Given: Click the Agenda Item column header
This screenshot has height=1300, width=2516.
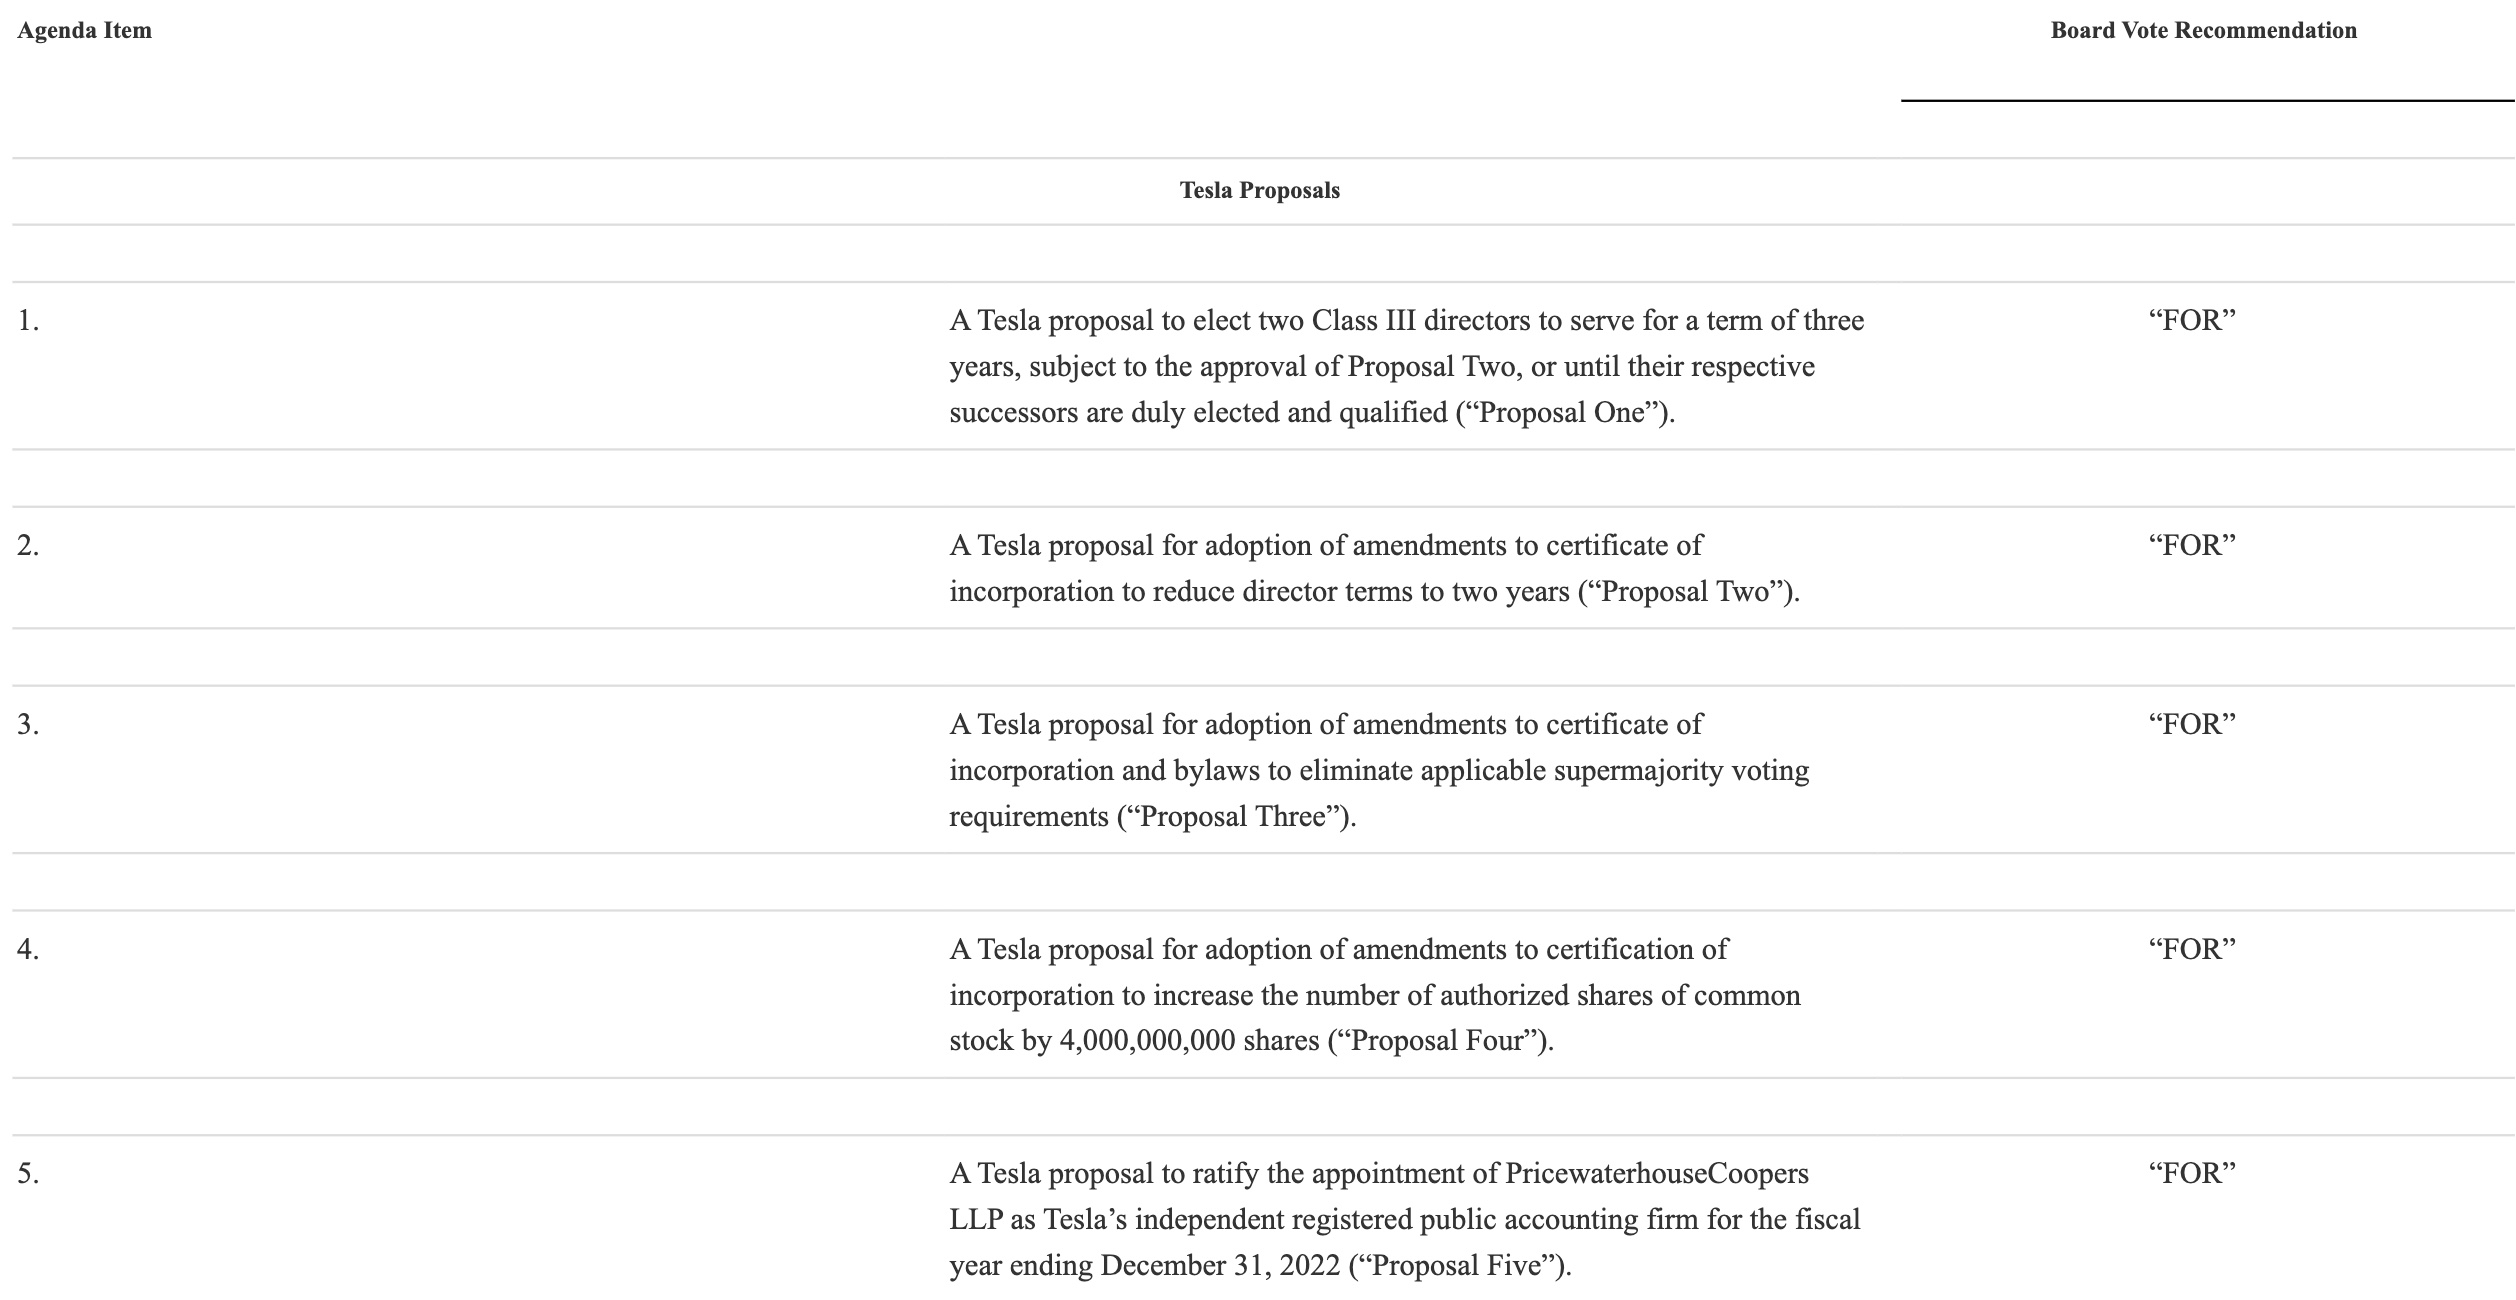Looking at the screenshot, I should pyautogui.click(x=84, y=31).
